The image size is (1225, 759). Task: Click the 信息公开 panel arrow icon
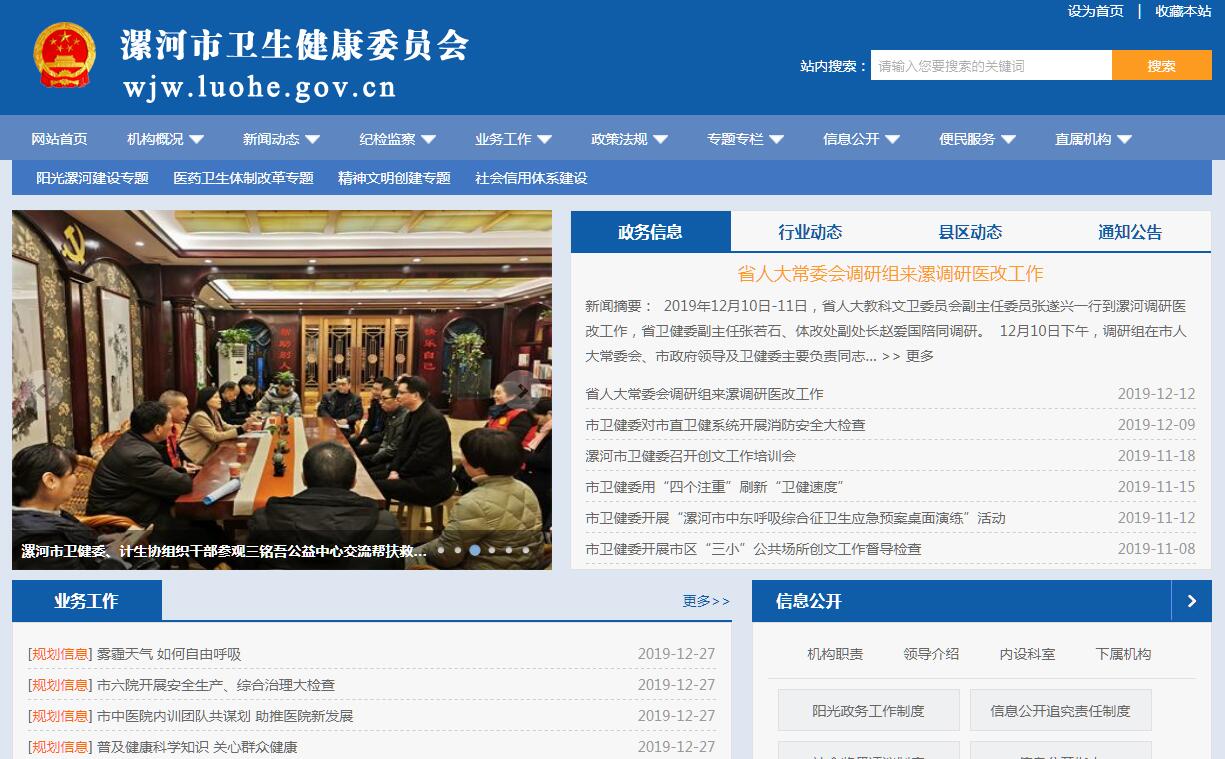pyautogui.click(x=1191, y=601)
